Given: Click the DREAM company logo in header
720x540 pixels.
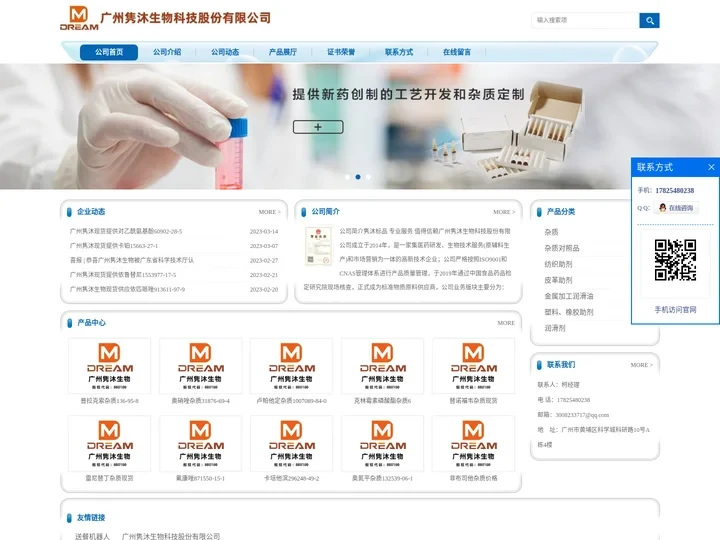Looking at the screenshot, I should coord(79,18).
